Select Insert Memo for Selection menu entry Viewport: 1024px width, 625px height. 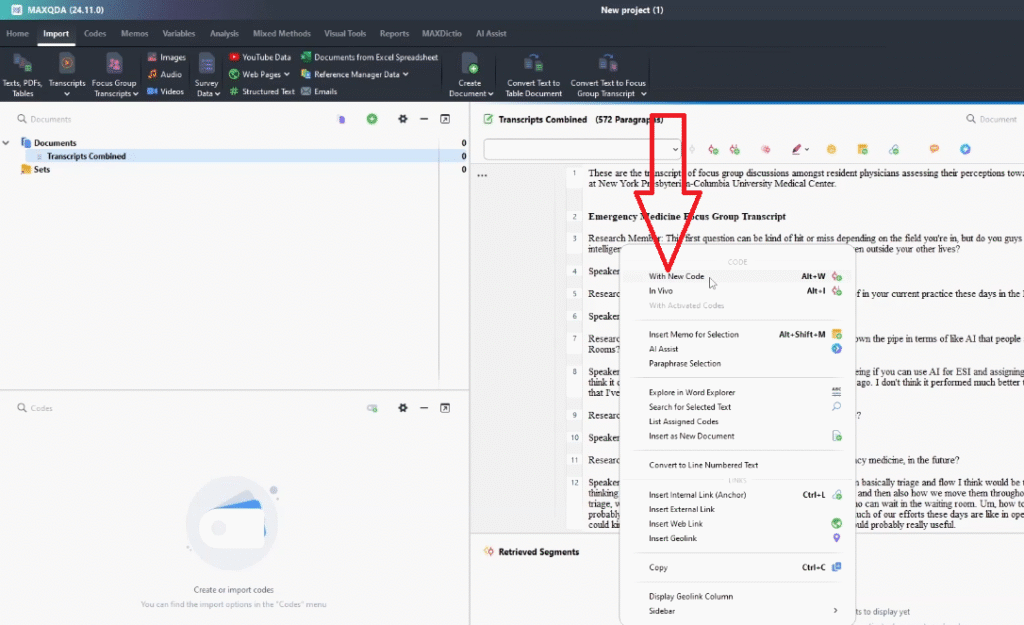click(693, 334)
